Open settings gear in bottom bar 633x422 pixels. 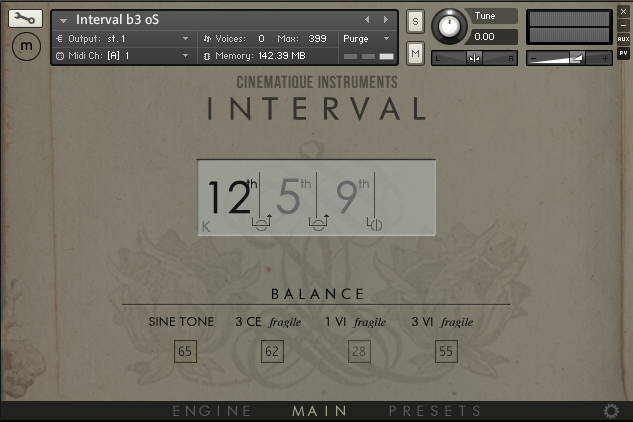(611, 411)
